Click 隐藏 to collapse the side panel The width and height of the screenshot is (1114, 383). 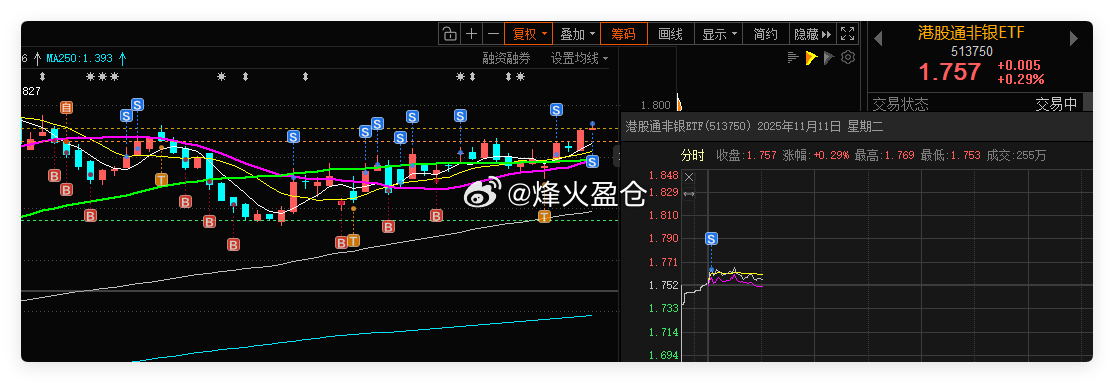coord(812,33)
